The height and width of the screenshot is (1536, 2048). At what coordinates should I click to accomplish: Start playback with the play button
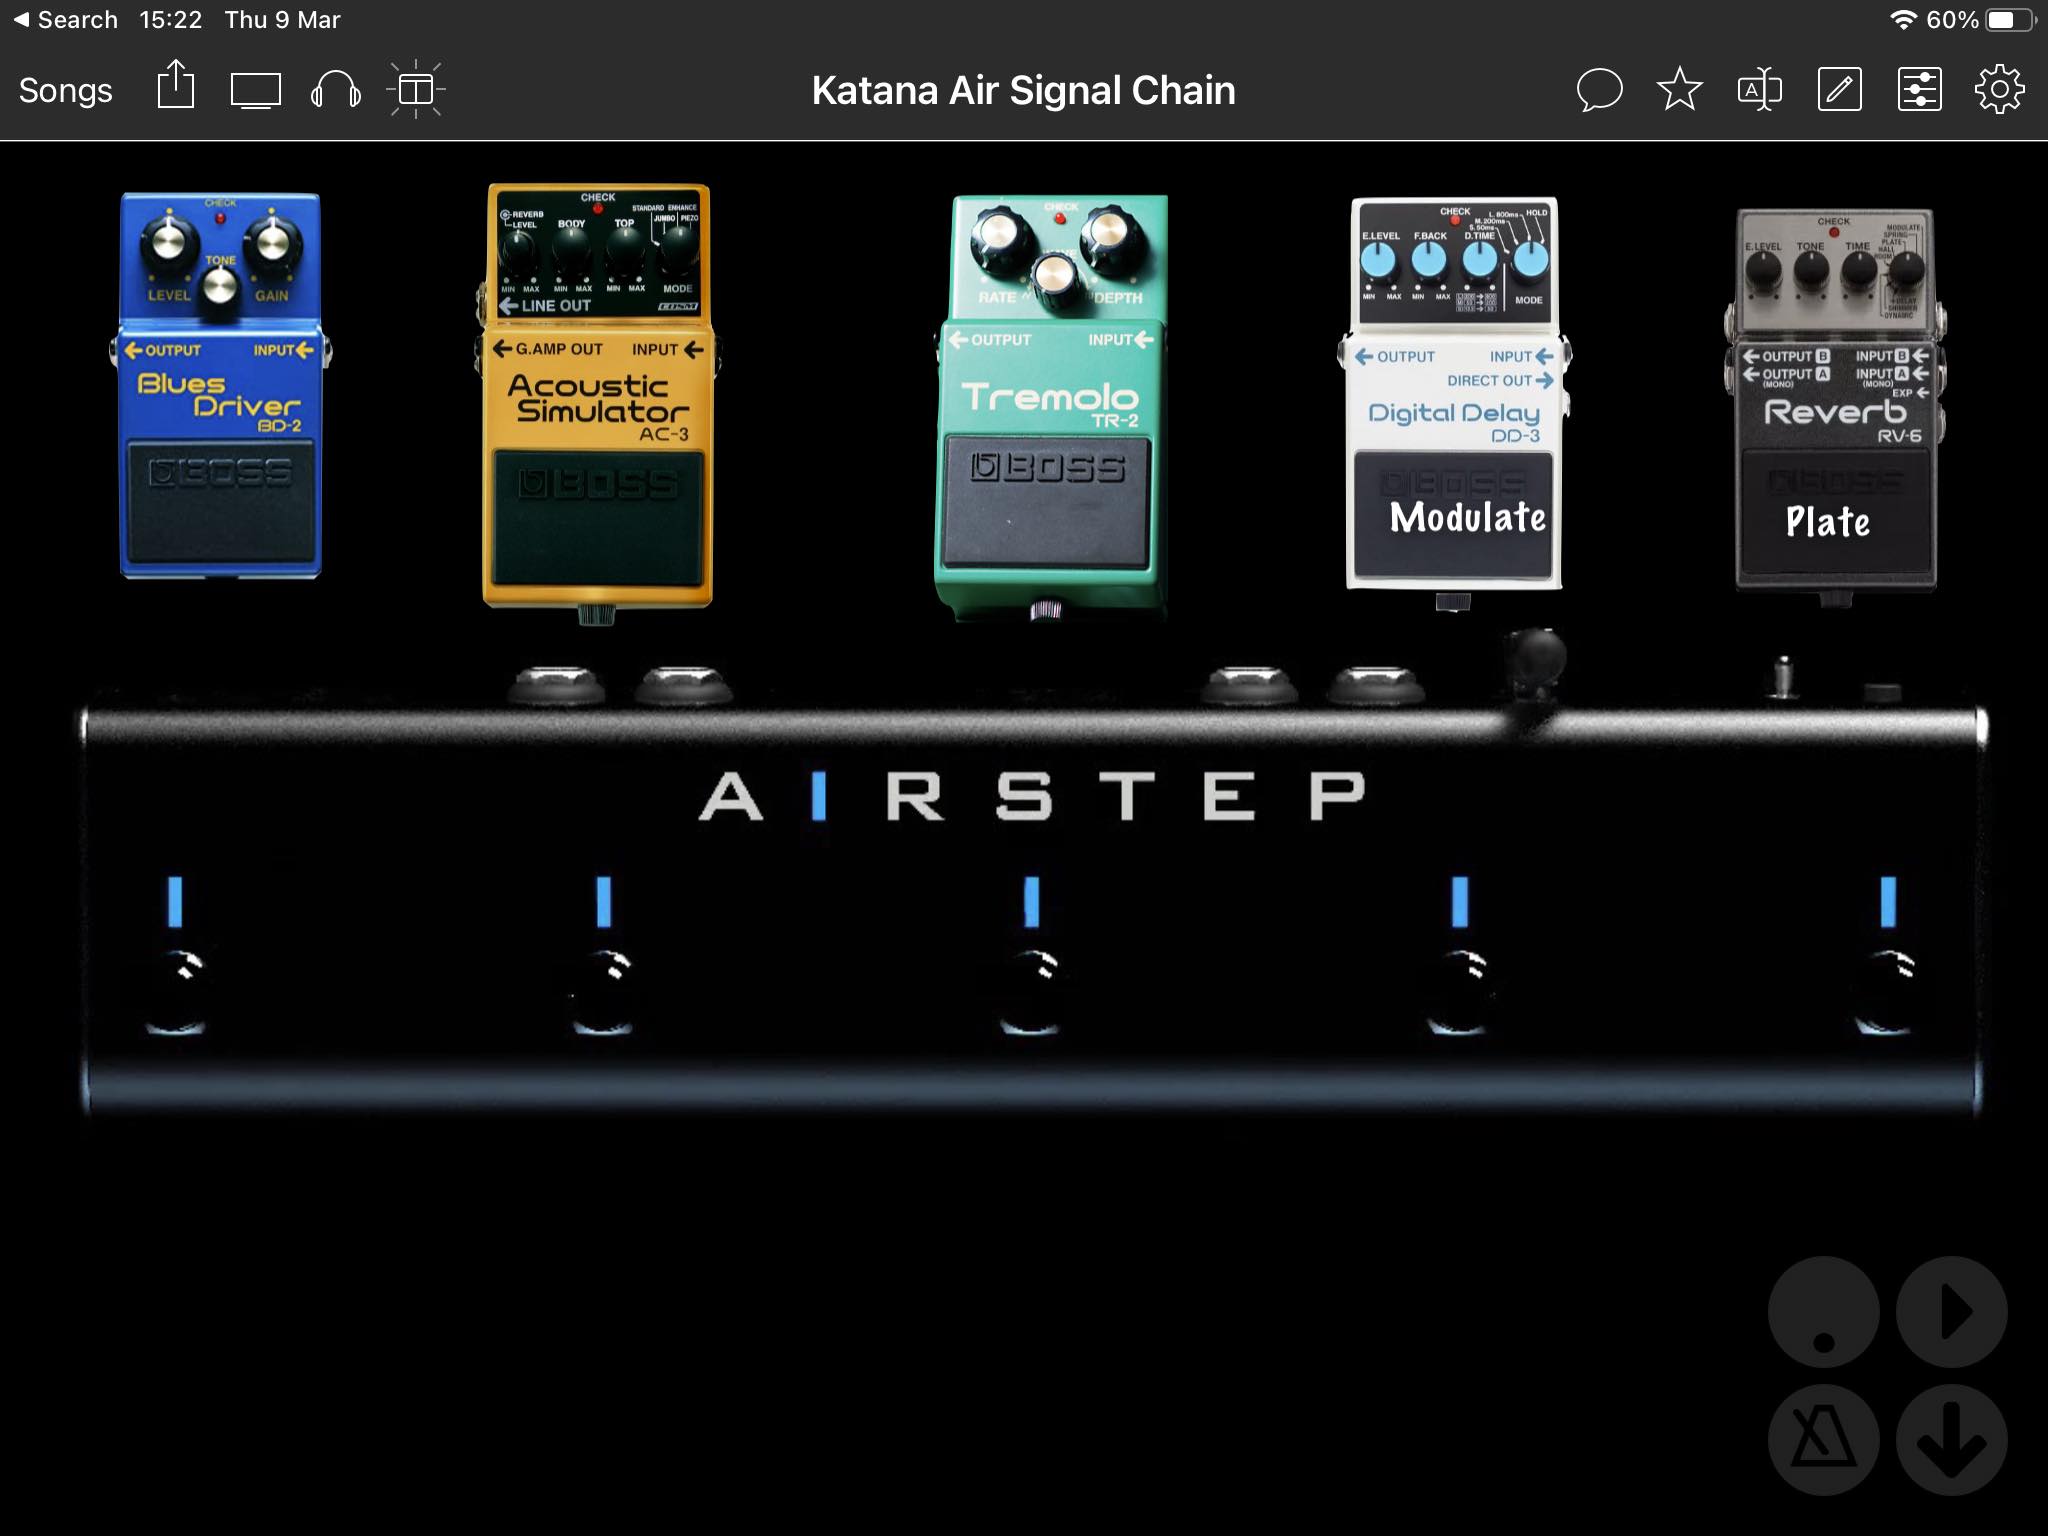[1952, 1312]
